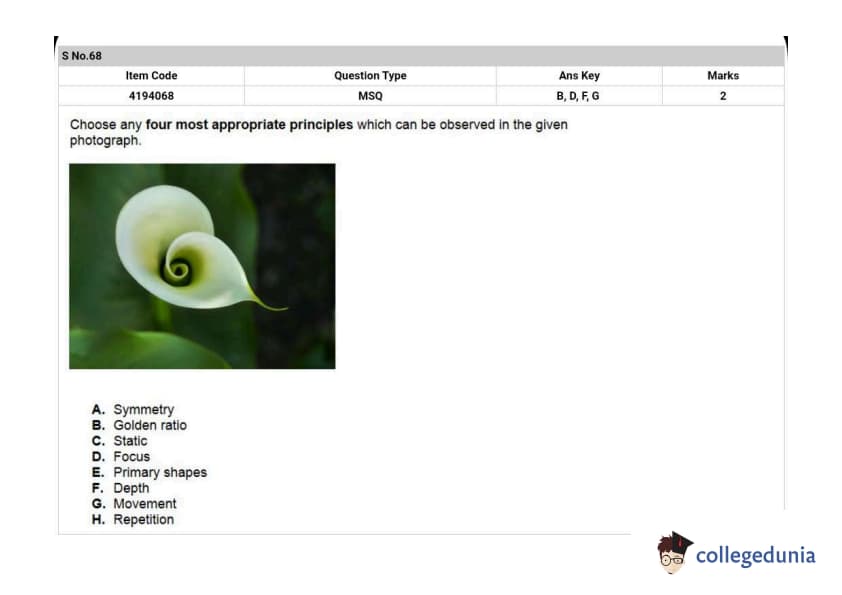The height and width of the screenshot is (595, 842).
Task: Click the Item Code column header
Action: 151,76
